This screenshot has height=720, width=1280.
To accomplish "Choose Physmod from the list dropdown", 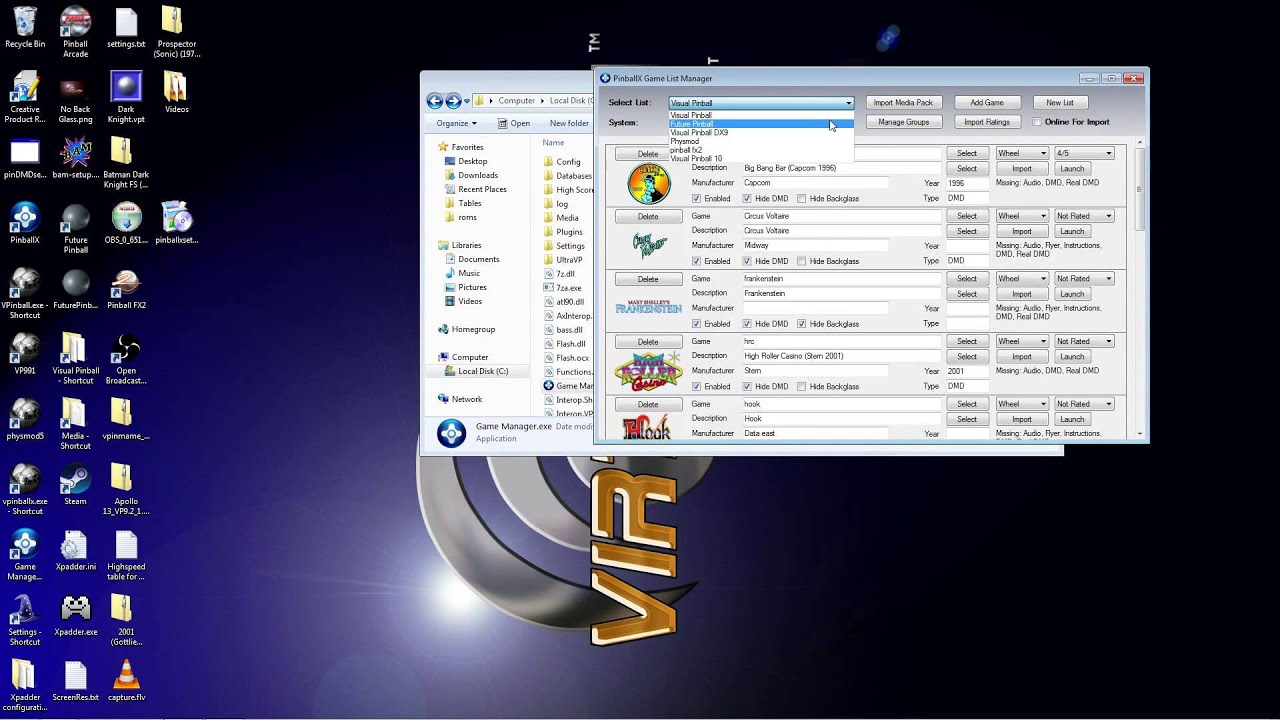I will pyautogui.click(x=761, y=141).
